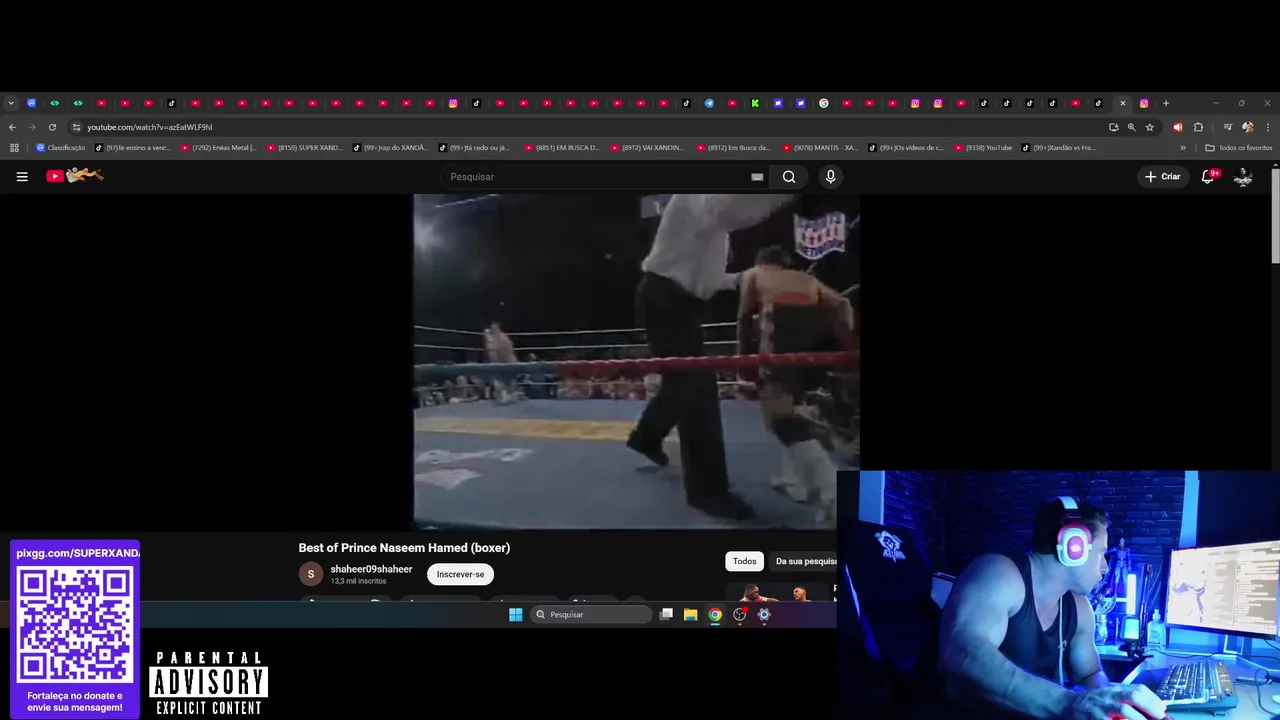Expand the tab search dropdown arrow

[x=11, y=103]
